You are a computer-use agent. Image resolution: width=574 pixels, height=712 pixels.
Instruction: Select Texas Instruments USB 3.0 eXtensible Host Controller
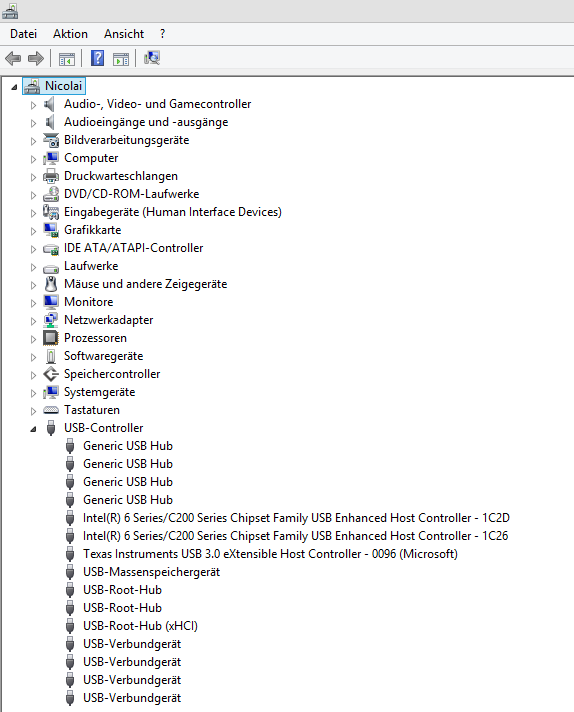[270, 554]
